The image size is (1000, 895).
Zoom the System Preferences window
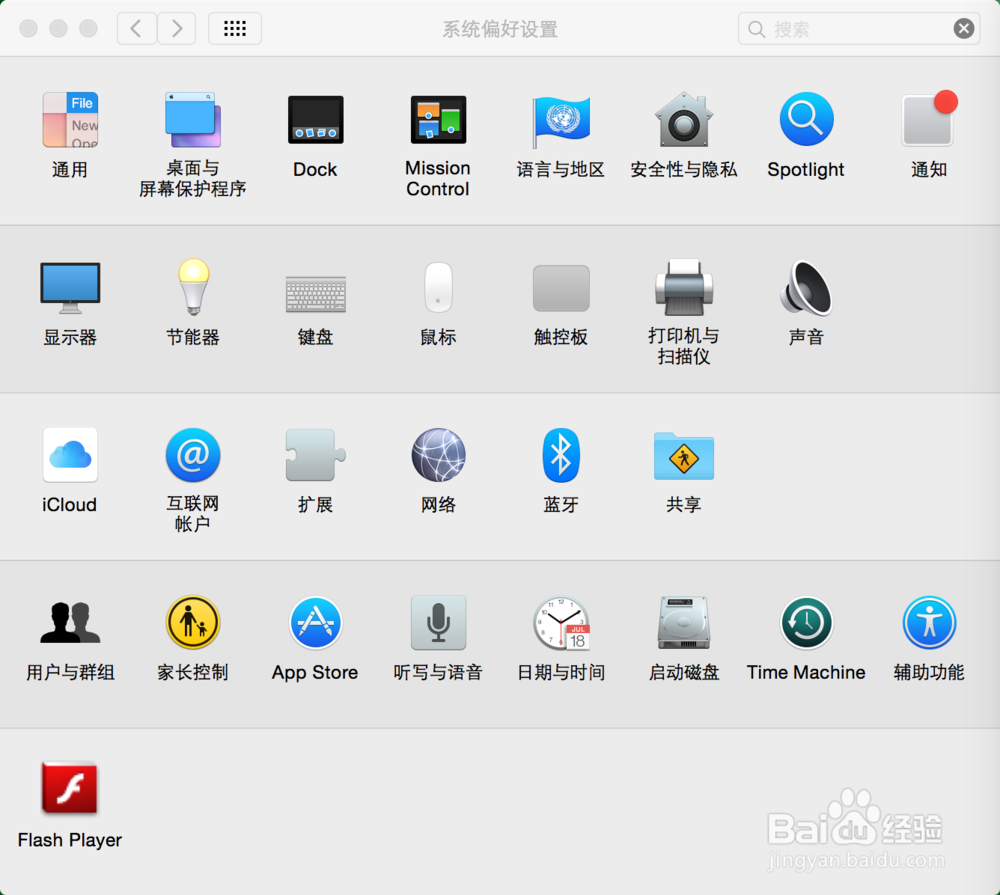pos(88,29)
